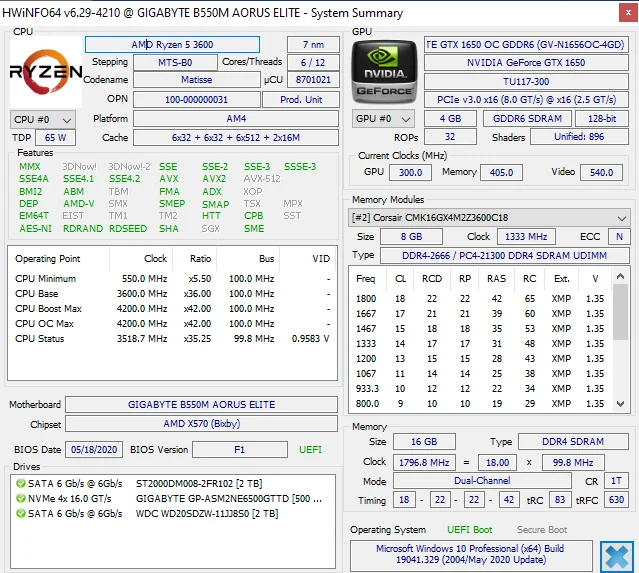The width and height of the screenshot is (639, 573).
Task: Click the AMD X570 (Bixby) chipset field
Action: [x=201, y=424]
